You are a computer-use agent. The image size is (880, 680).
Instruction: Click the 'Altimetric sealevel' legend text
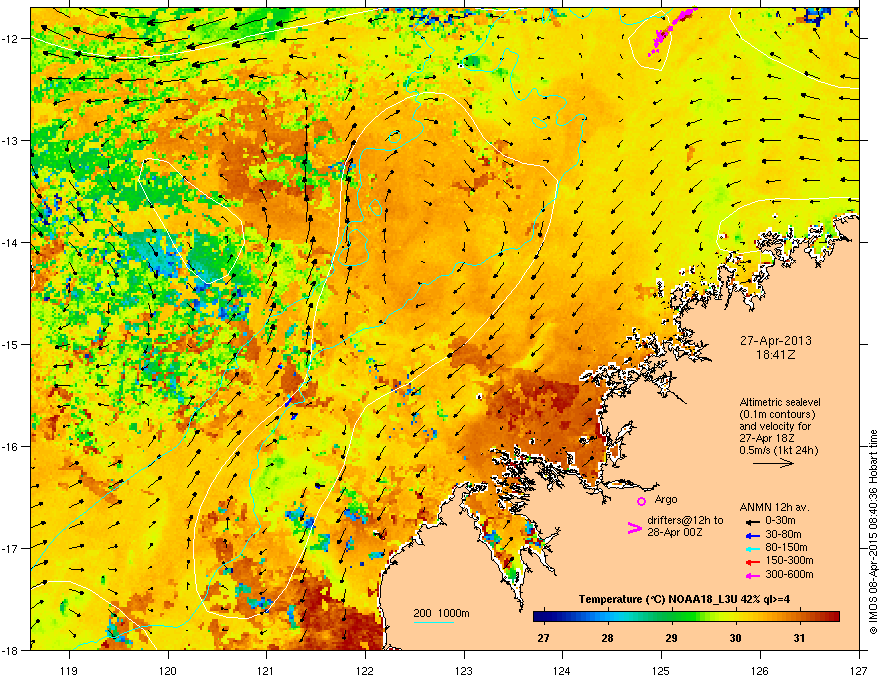[x=780, y=402]
